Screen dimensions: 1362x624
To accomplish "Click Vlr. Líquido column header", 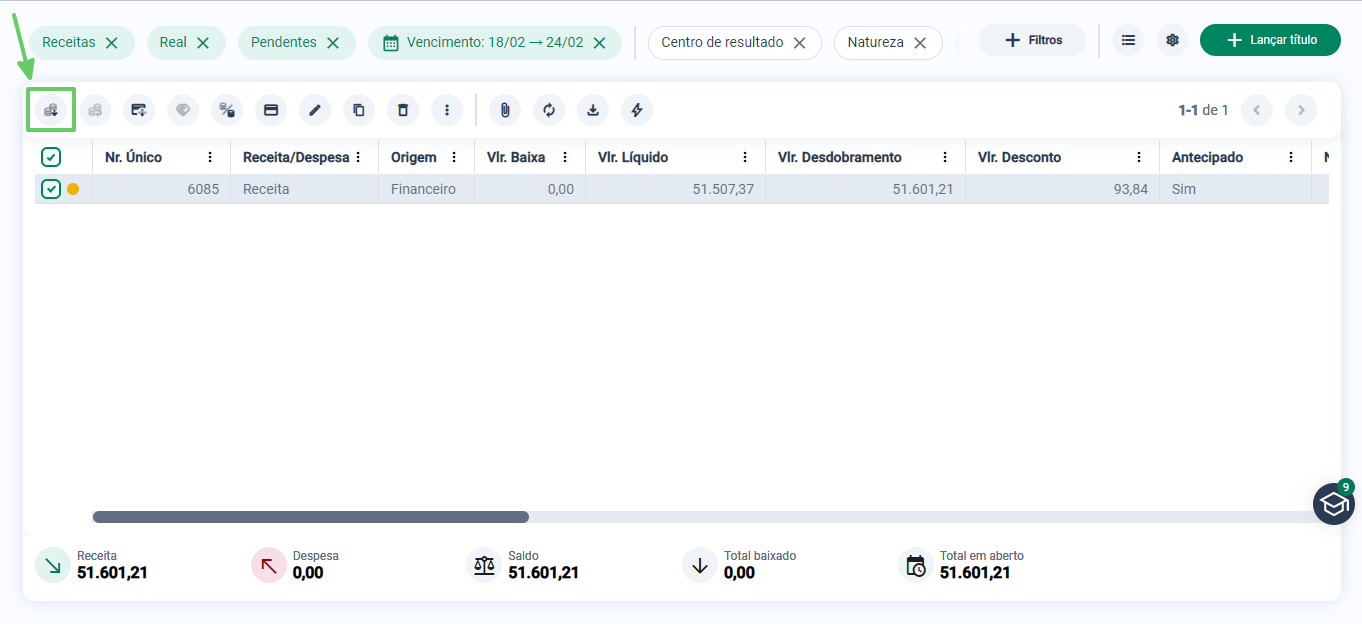I will (633, 157).
